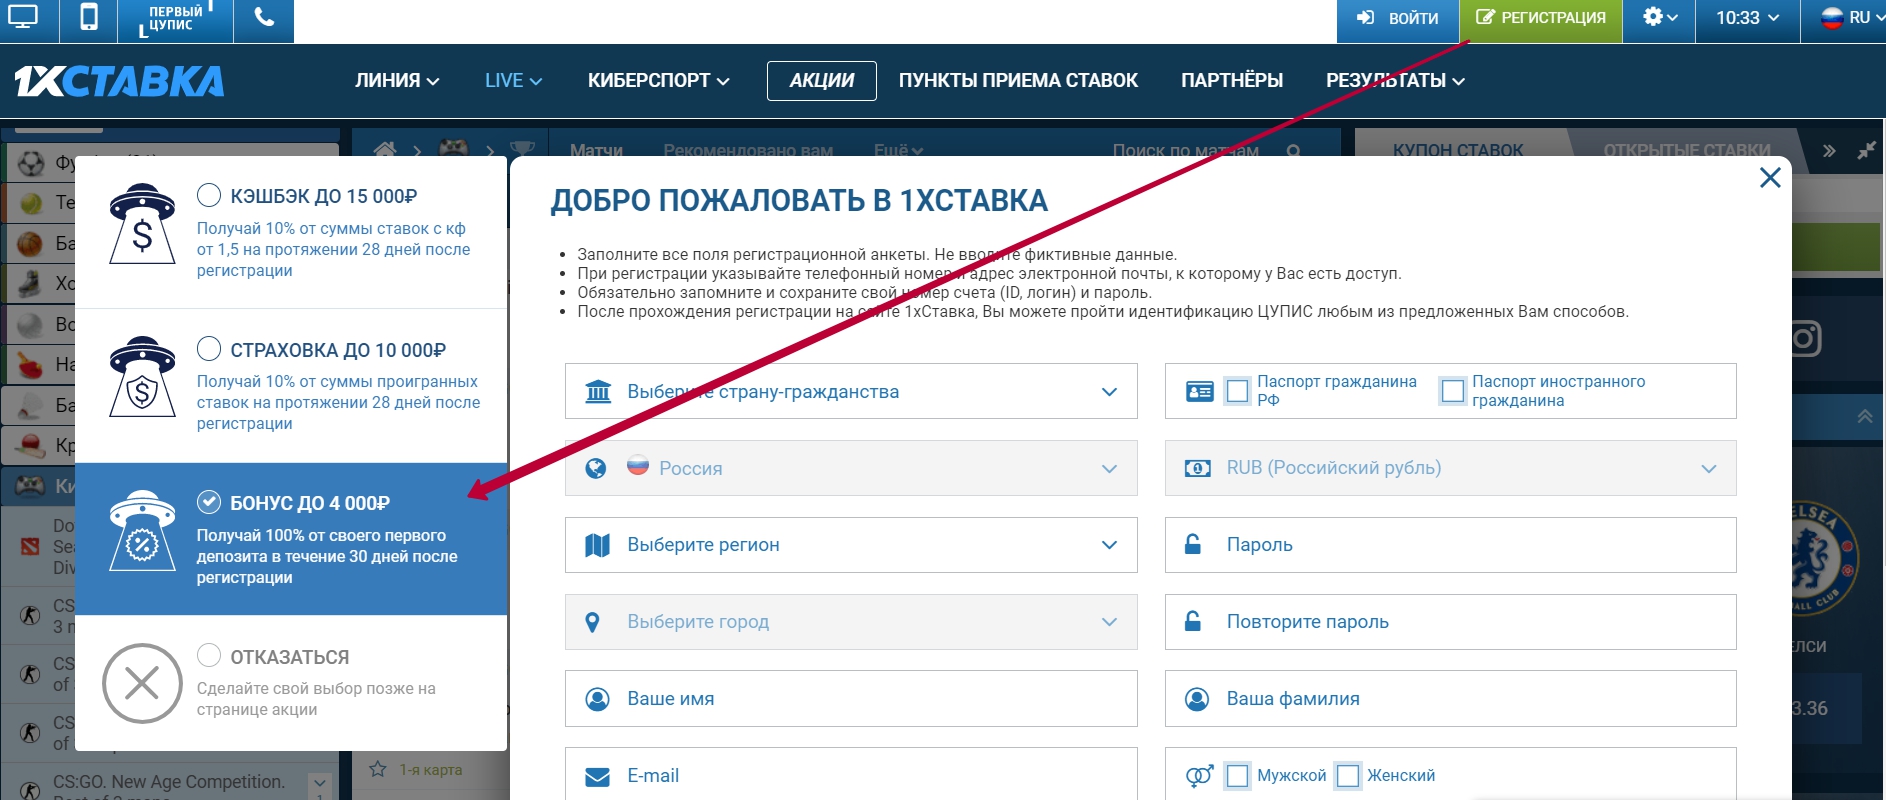Select CS:GO New Age Competition match
The image size is (1886, 800).
pyautogui.click(x=169, y=783)
